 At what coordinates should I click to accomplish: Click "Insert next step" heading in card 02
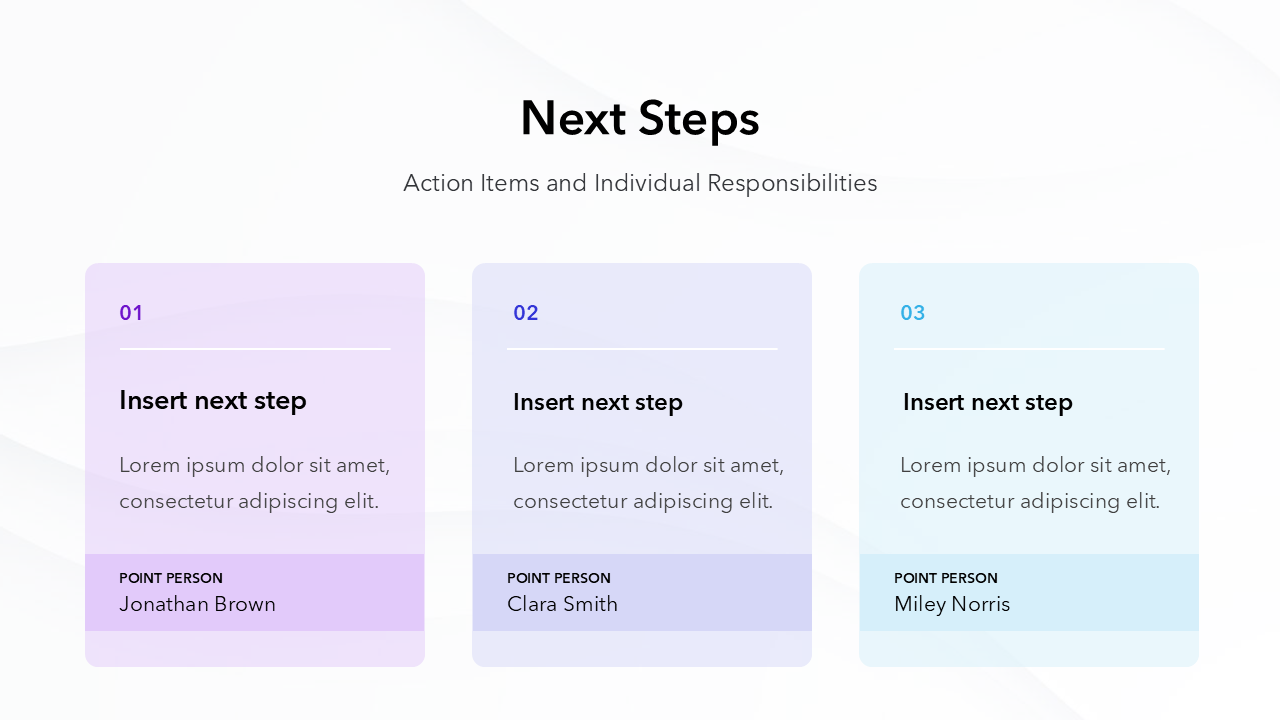tap(598, 403)
